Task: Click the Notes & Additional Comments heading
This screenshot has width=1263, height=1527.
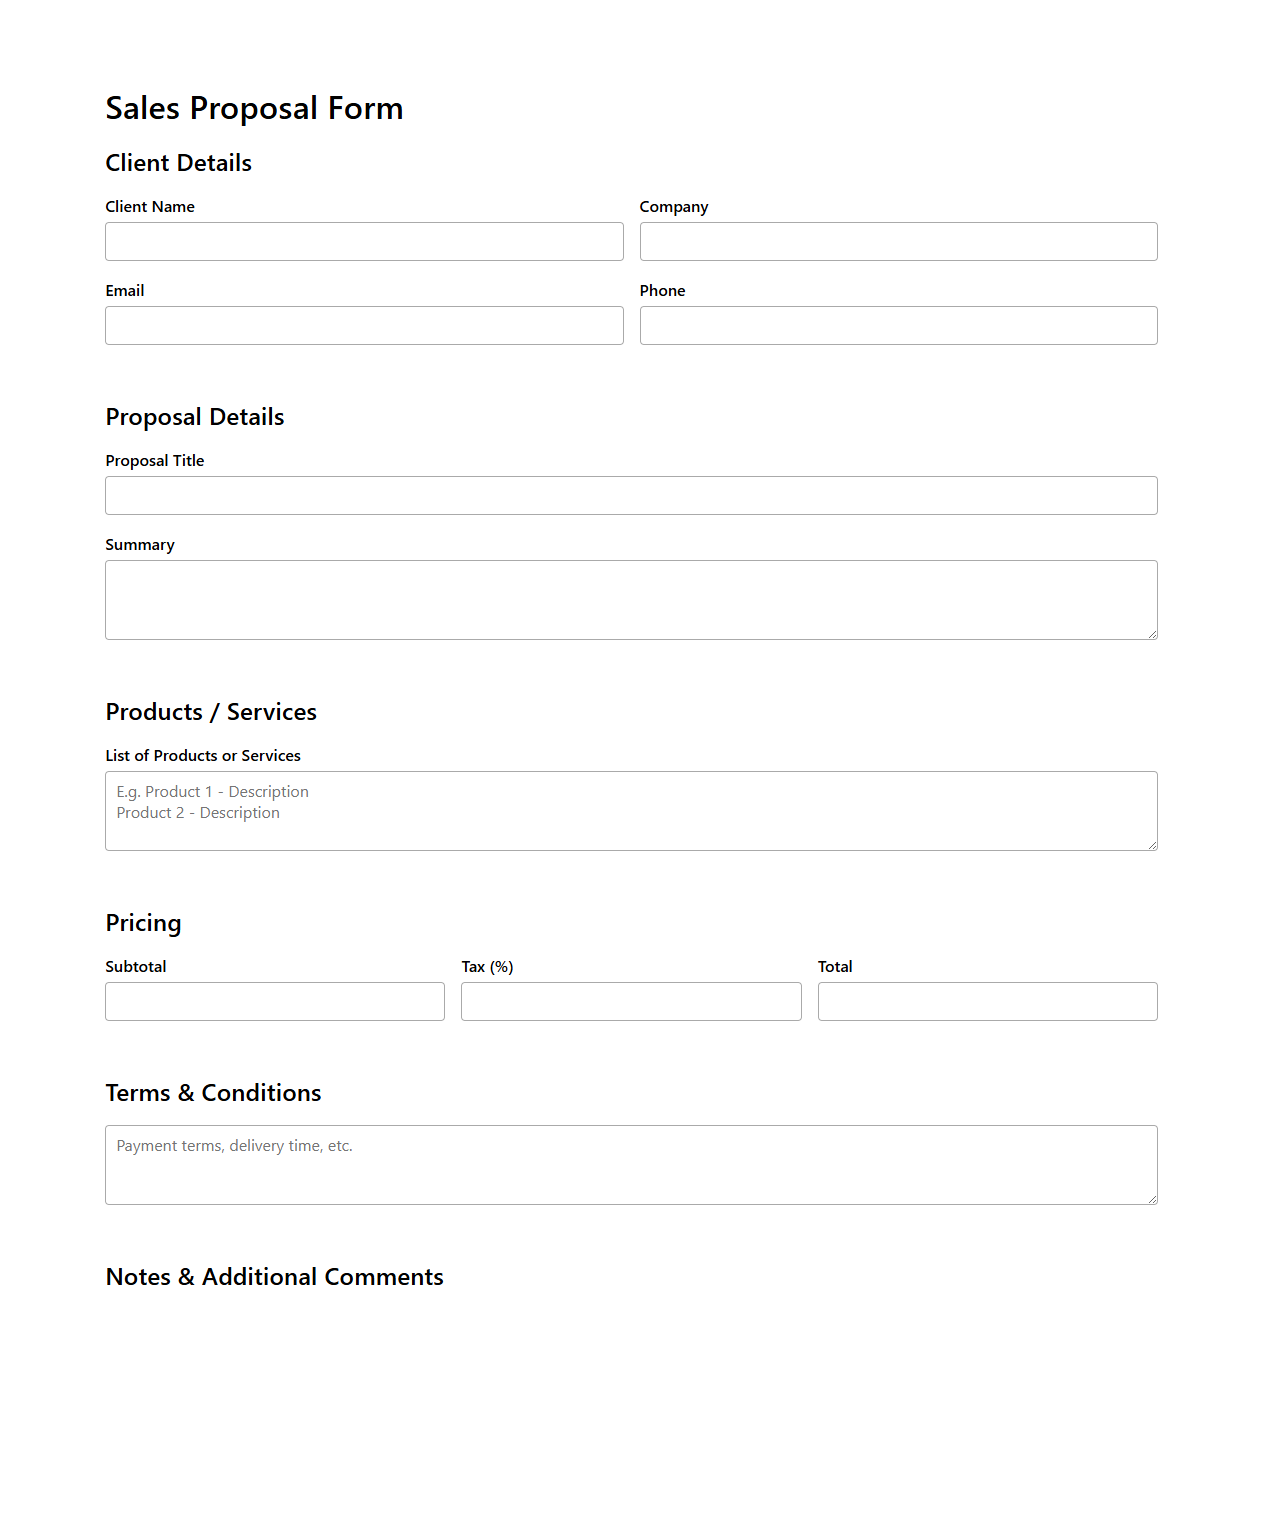Action: coord(274,1277)
